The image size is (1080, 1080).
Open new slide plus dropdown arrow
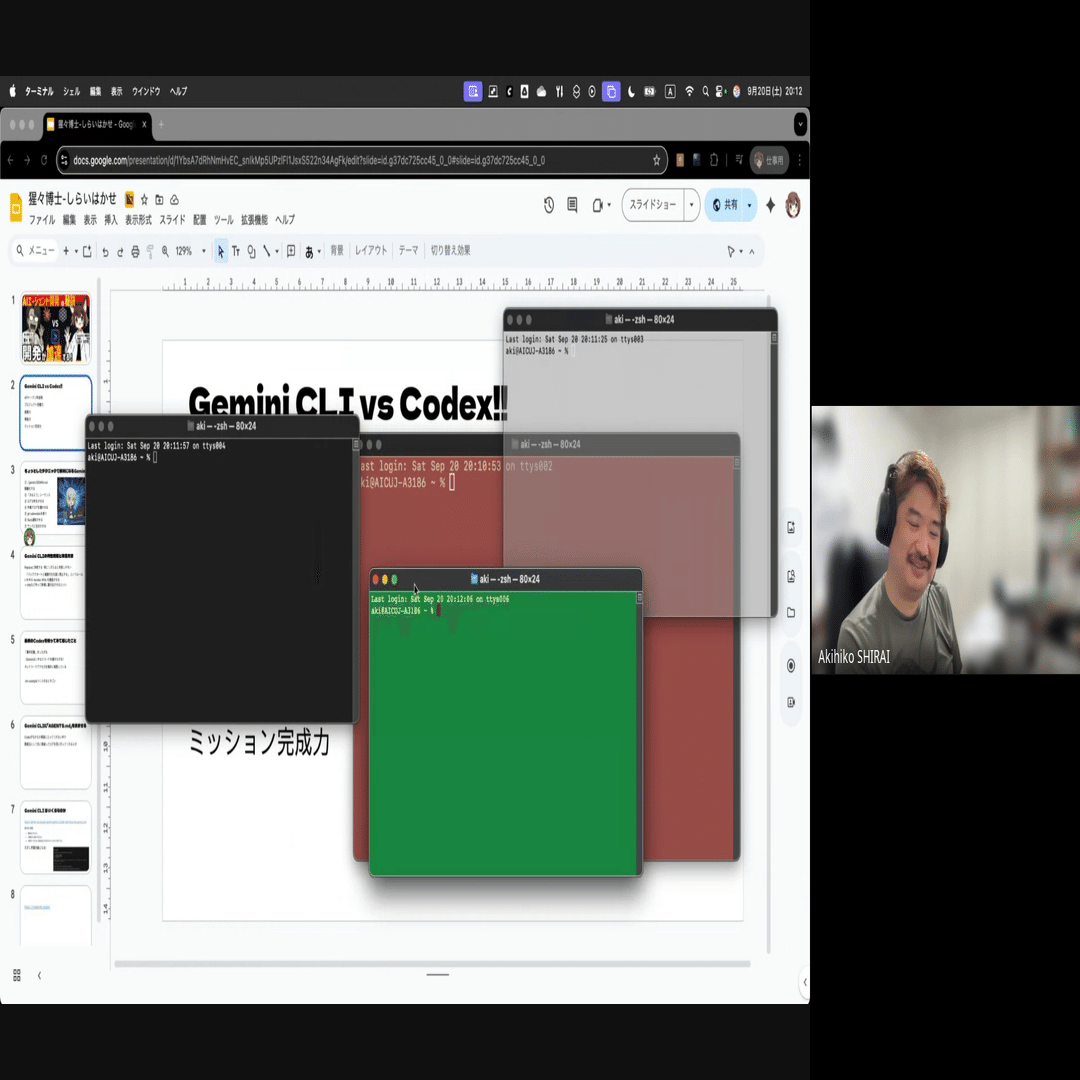click(76, 251)
